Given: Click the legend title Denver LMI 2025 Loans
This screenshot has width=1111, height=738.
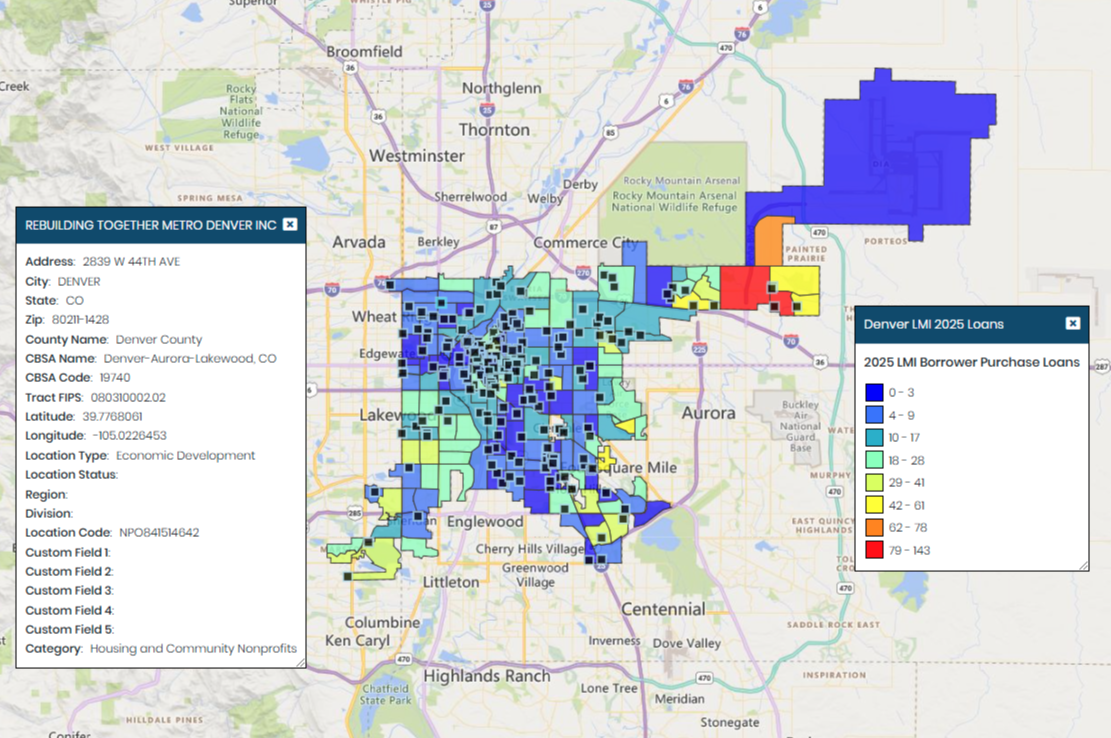Looking at the screenshot, I should click(x=934, y=324).
